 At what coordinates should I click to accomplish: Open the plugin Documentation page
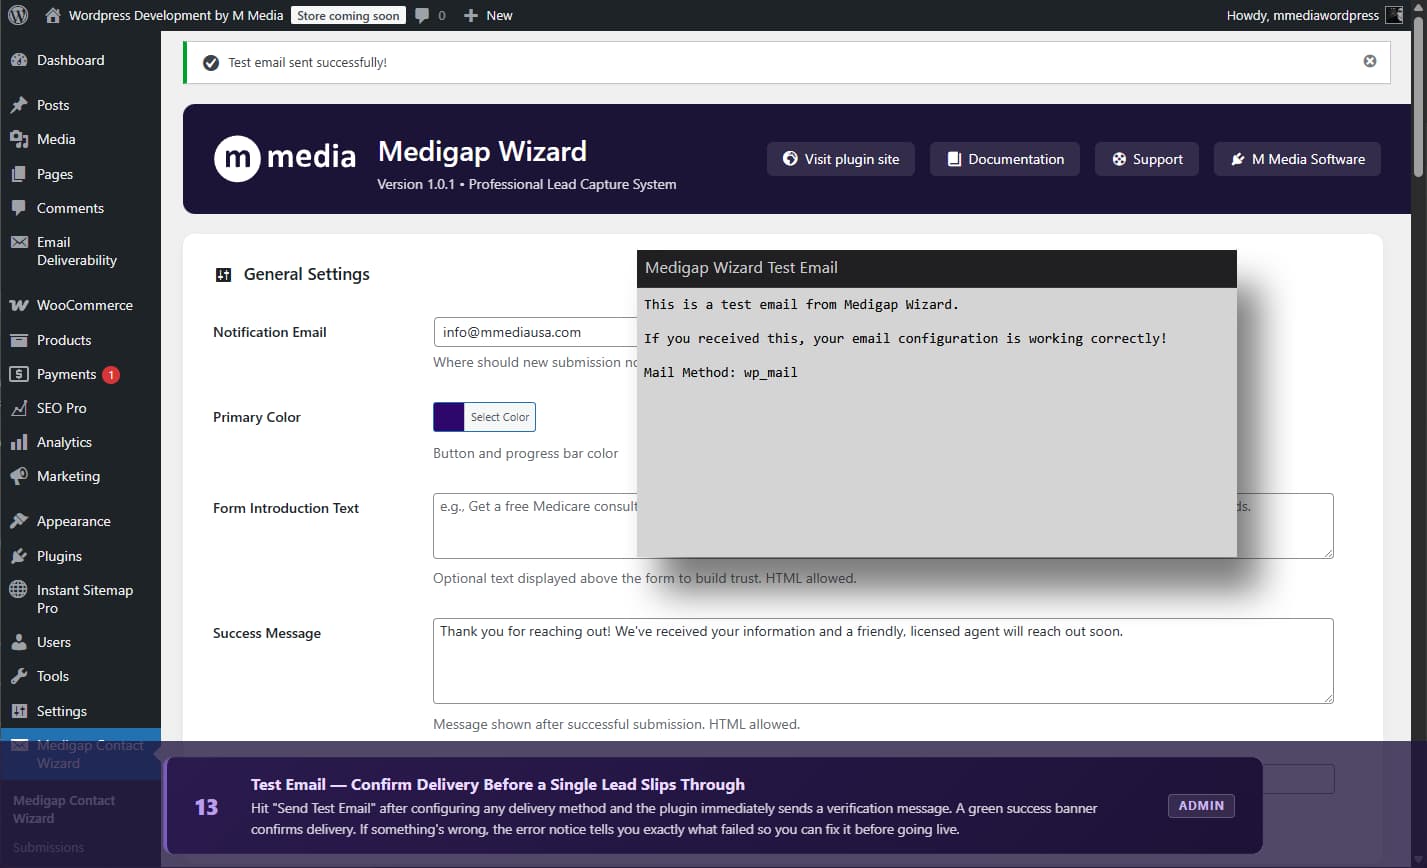tap(1004, 159)
